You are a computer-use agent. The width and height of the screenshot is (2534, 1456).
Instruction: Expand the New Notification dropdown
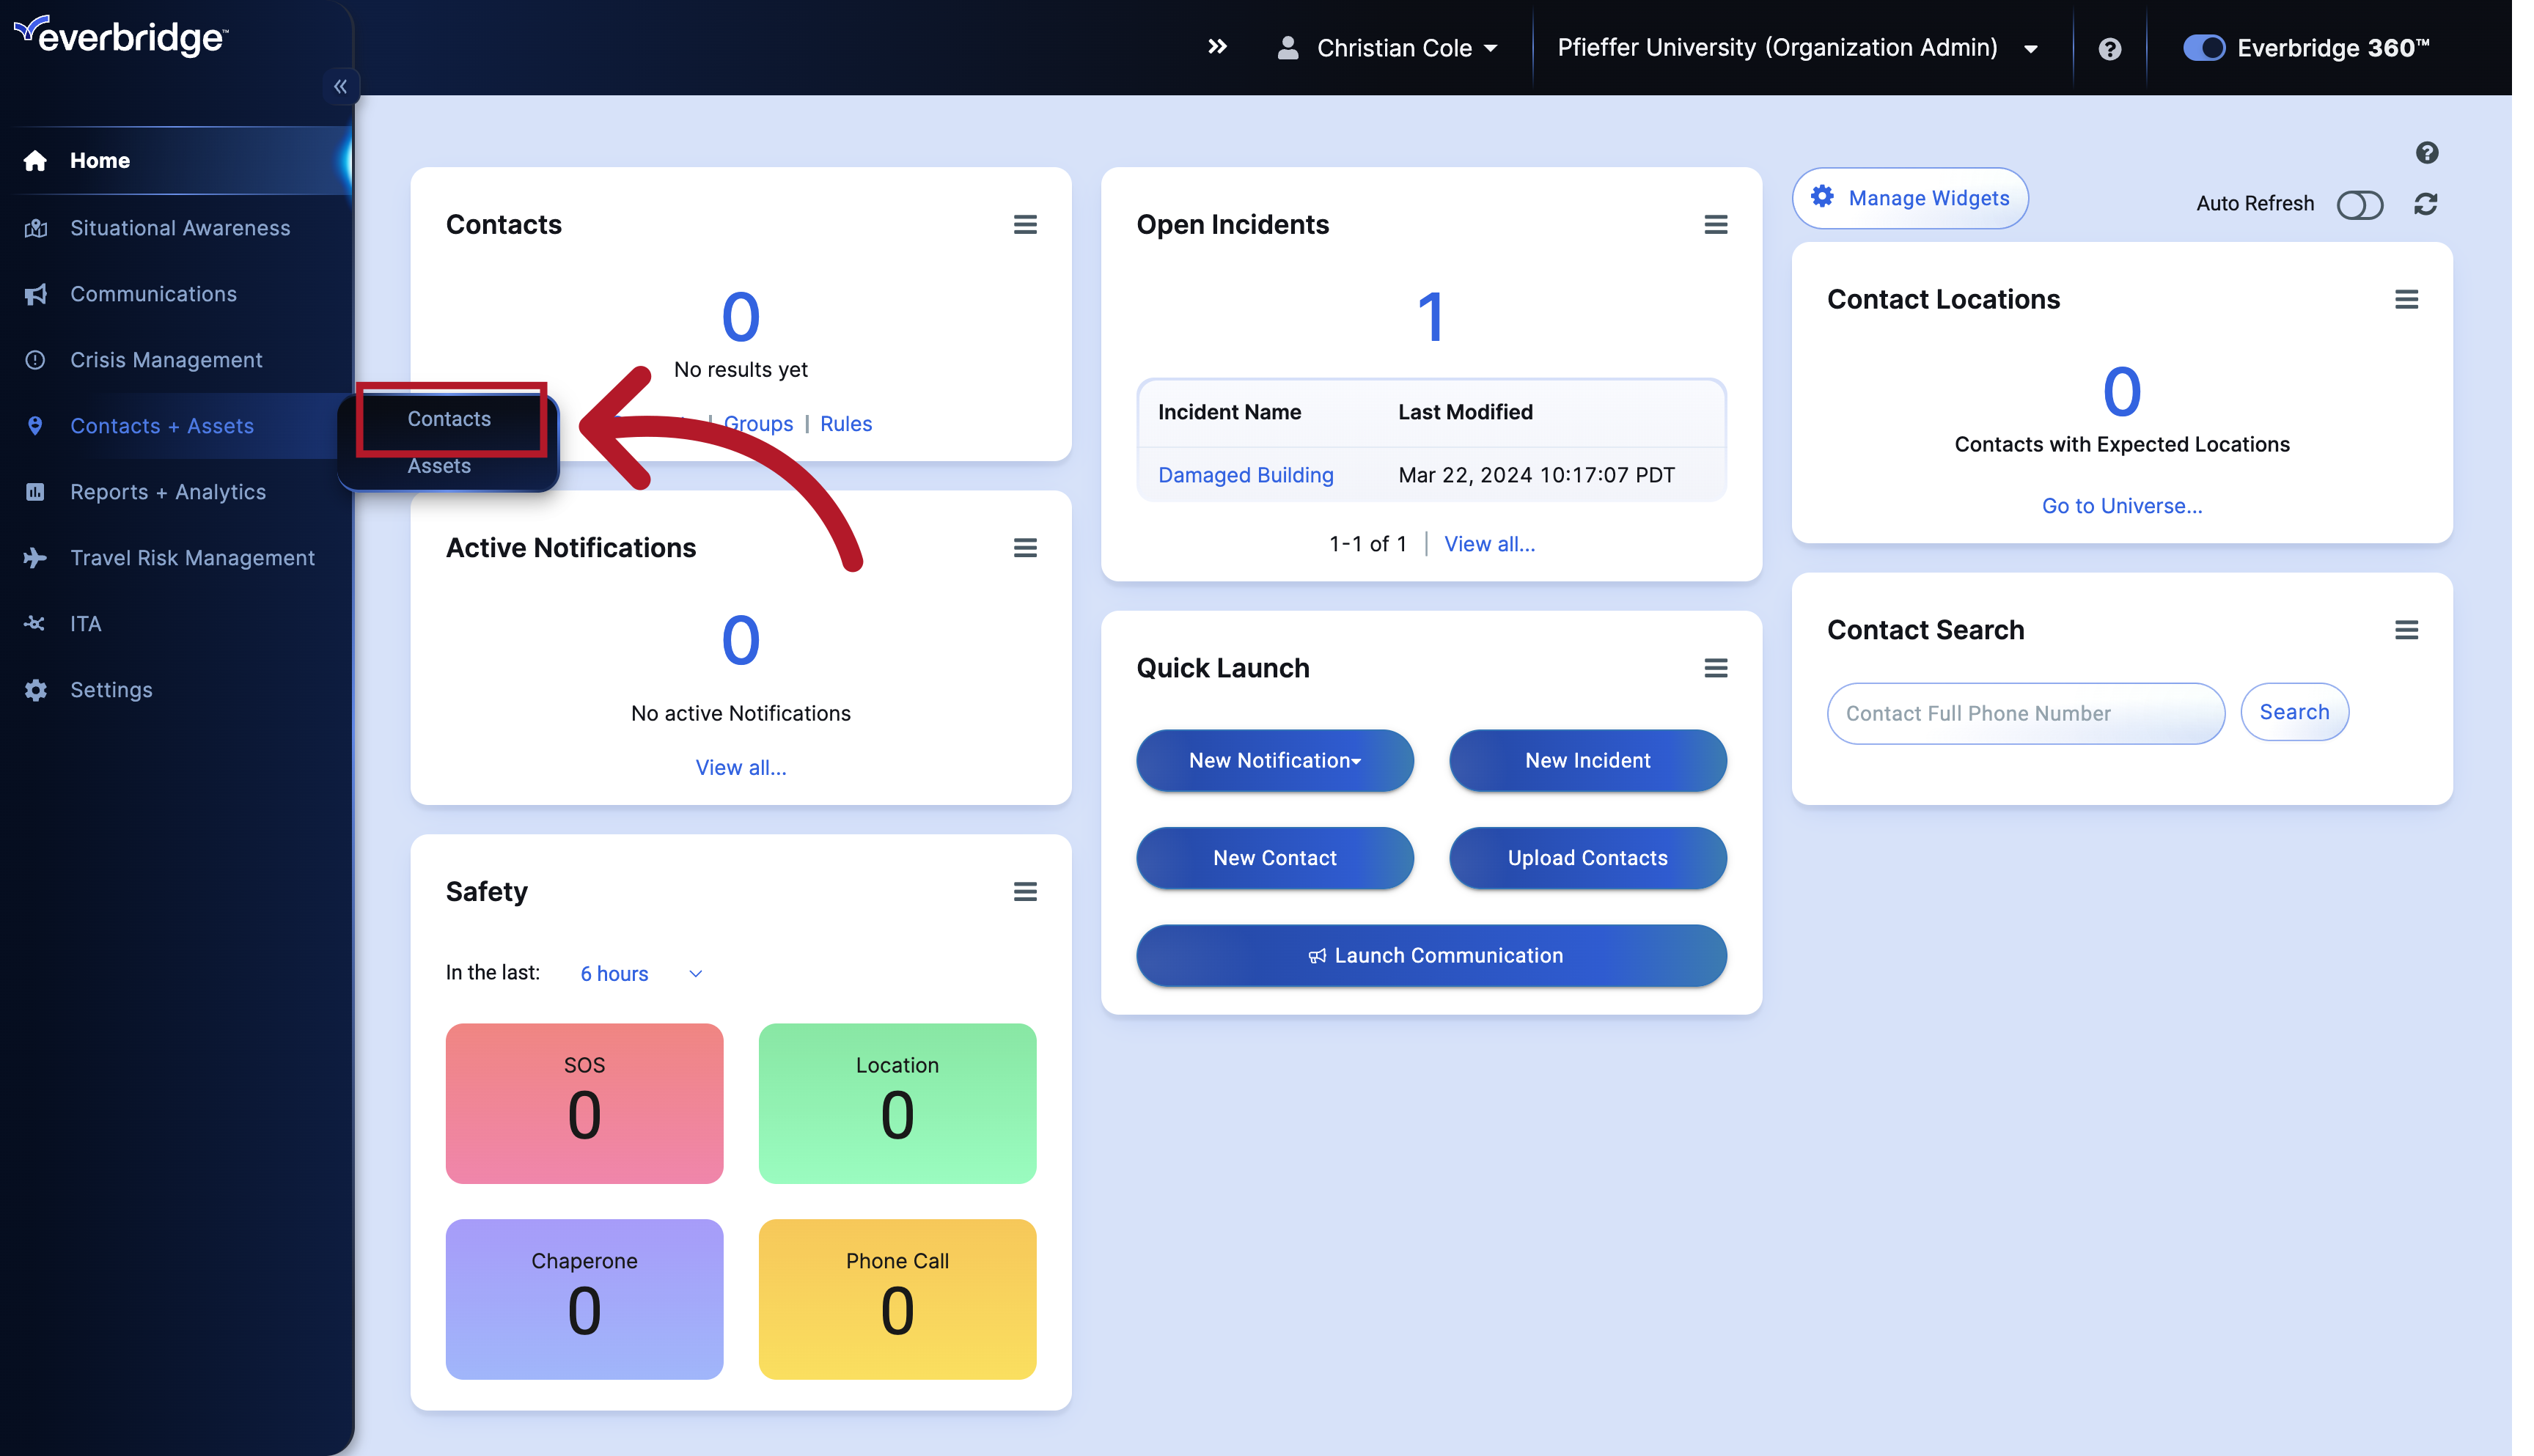[1274, 760]
